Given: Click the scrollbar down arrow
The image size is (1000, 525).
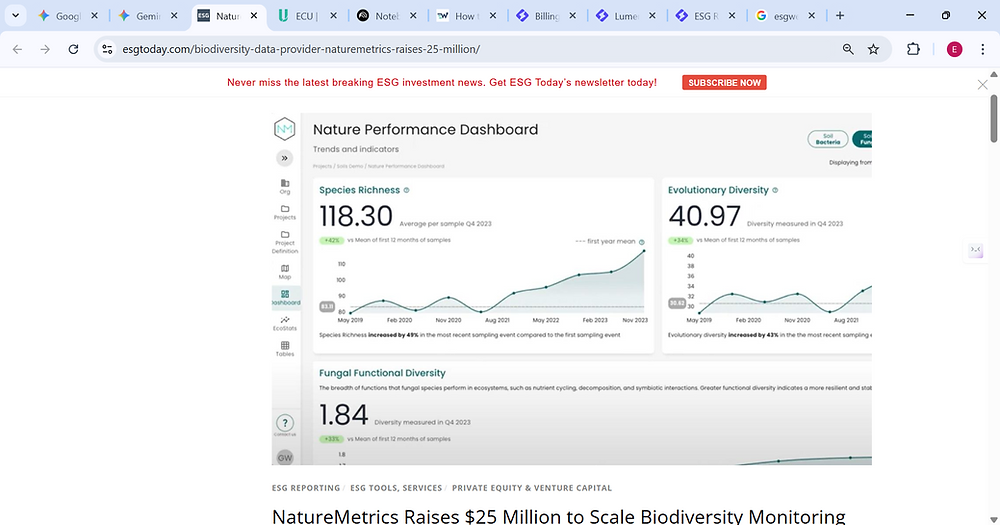Looking at the screenshot, I should [994, 519].
